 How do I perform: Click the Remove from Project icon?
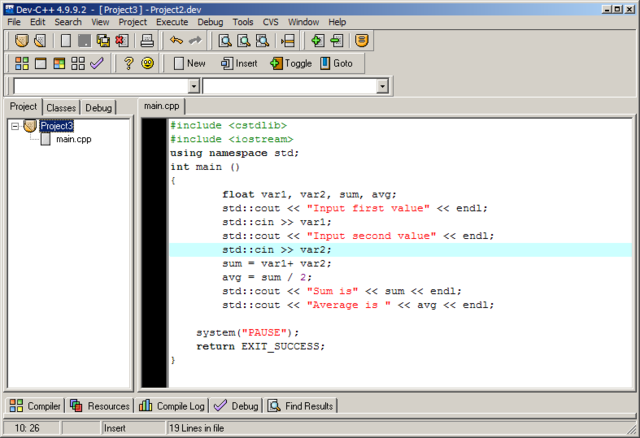337,40
